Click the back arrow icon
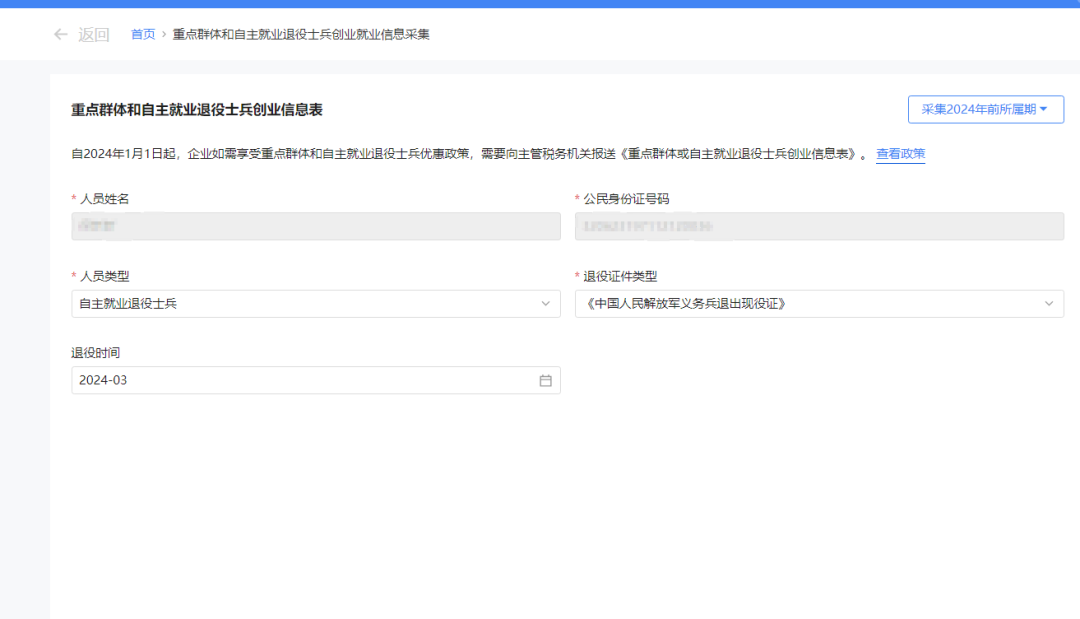This screenshot has width=1080, height=619. (61, 34)
